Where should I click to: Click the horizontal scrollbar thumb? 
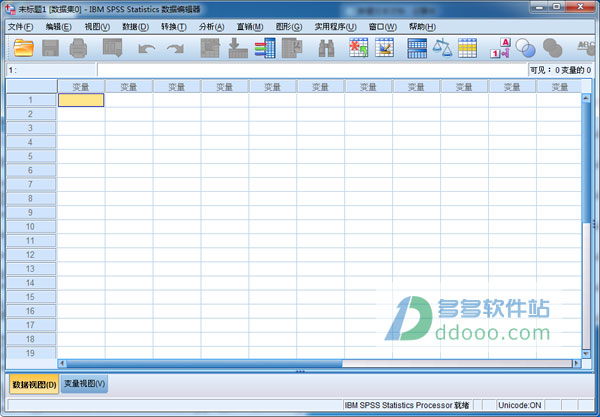point(204,363)
